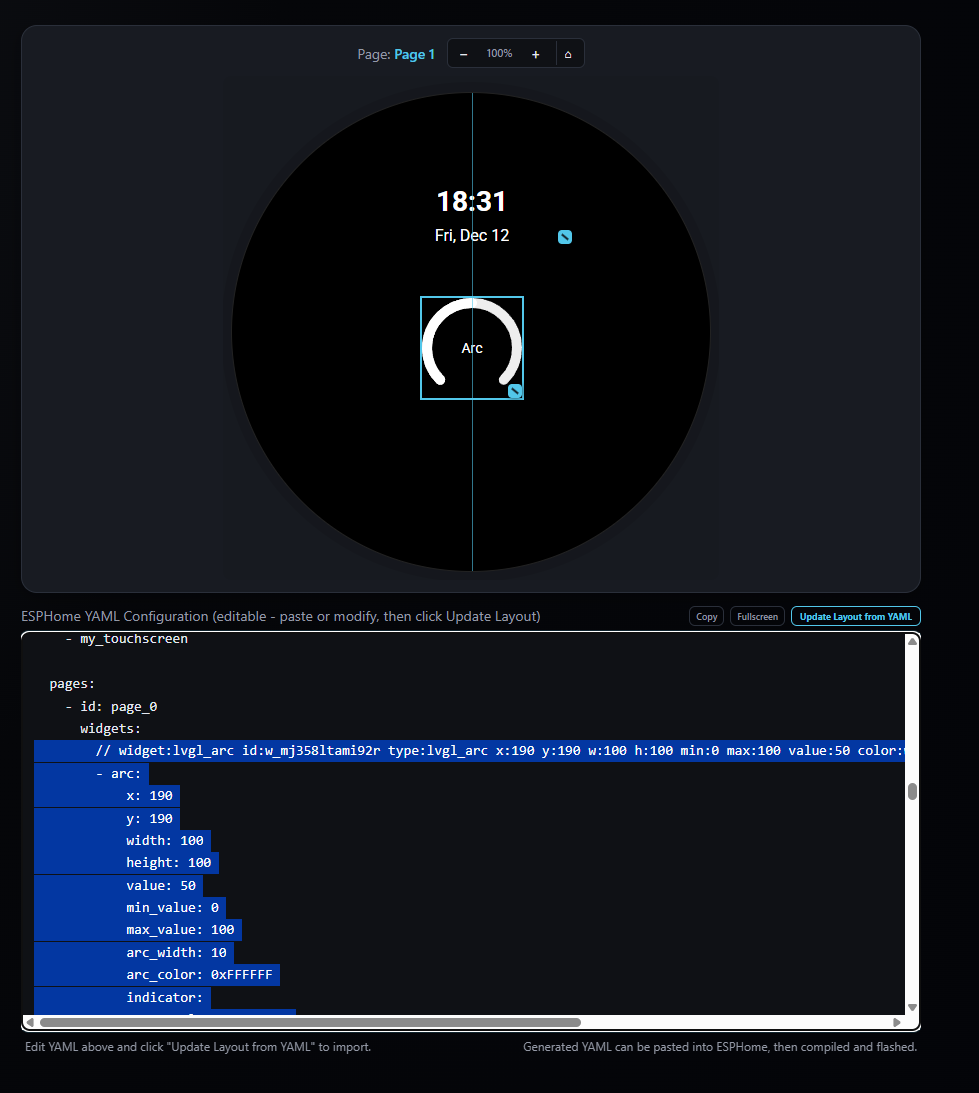Copy the YAML configuration
979x1093 pixels.
tap(706, 616)
